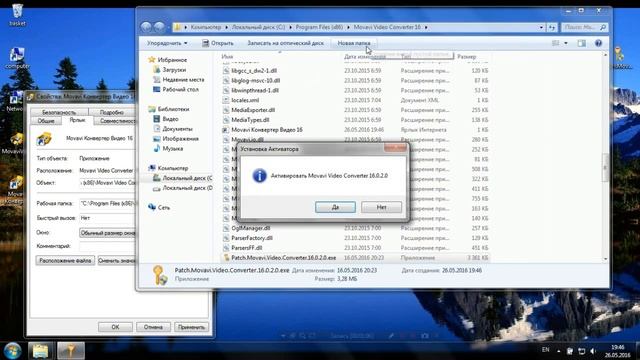This screenshot has height=360, width=640.
Task: Click the Объект field in Properties
Action: [x=107, y=183]
